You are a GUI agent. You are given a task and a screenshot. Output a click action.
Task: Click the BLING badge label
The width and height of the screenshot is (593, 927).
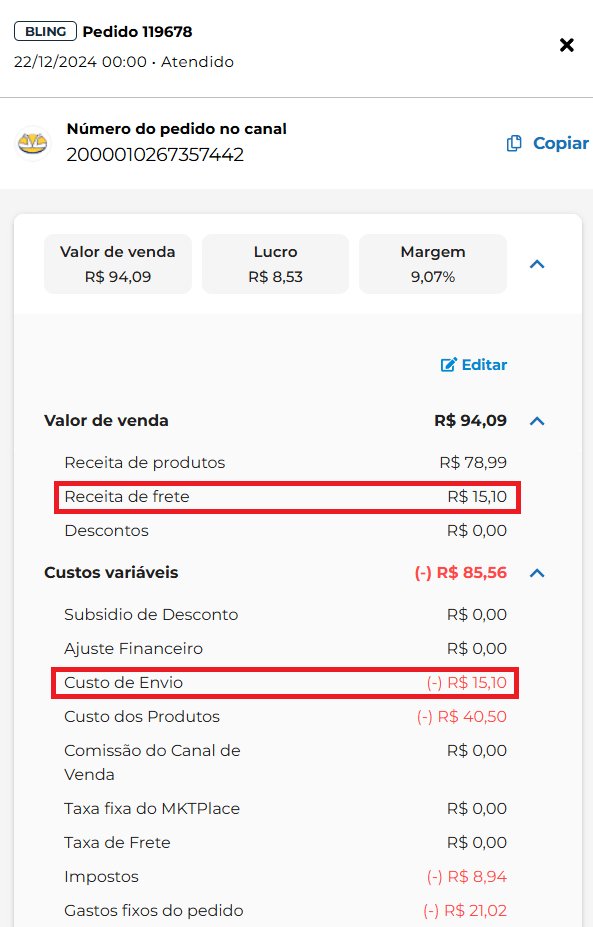tap(46, 31)
